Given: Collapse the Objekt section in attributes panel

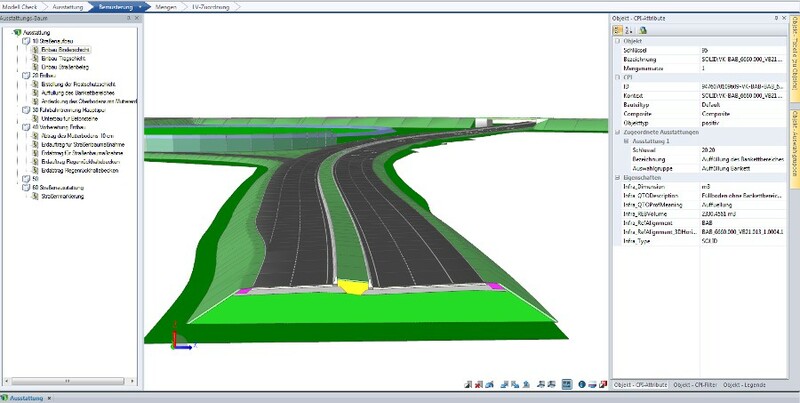Looking at the screenshot, I should click(615, 41).
